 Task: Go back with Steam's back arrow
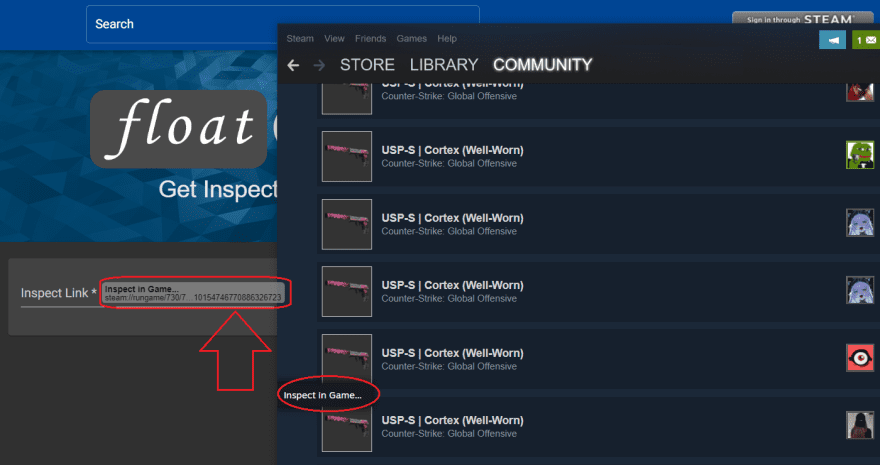click(x=293, y=66)
